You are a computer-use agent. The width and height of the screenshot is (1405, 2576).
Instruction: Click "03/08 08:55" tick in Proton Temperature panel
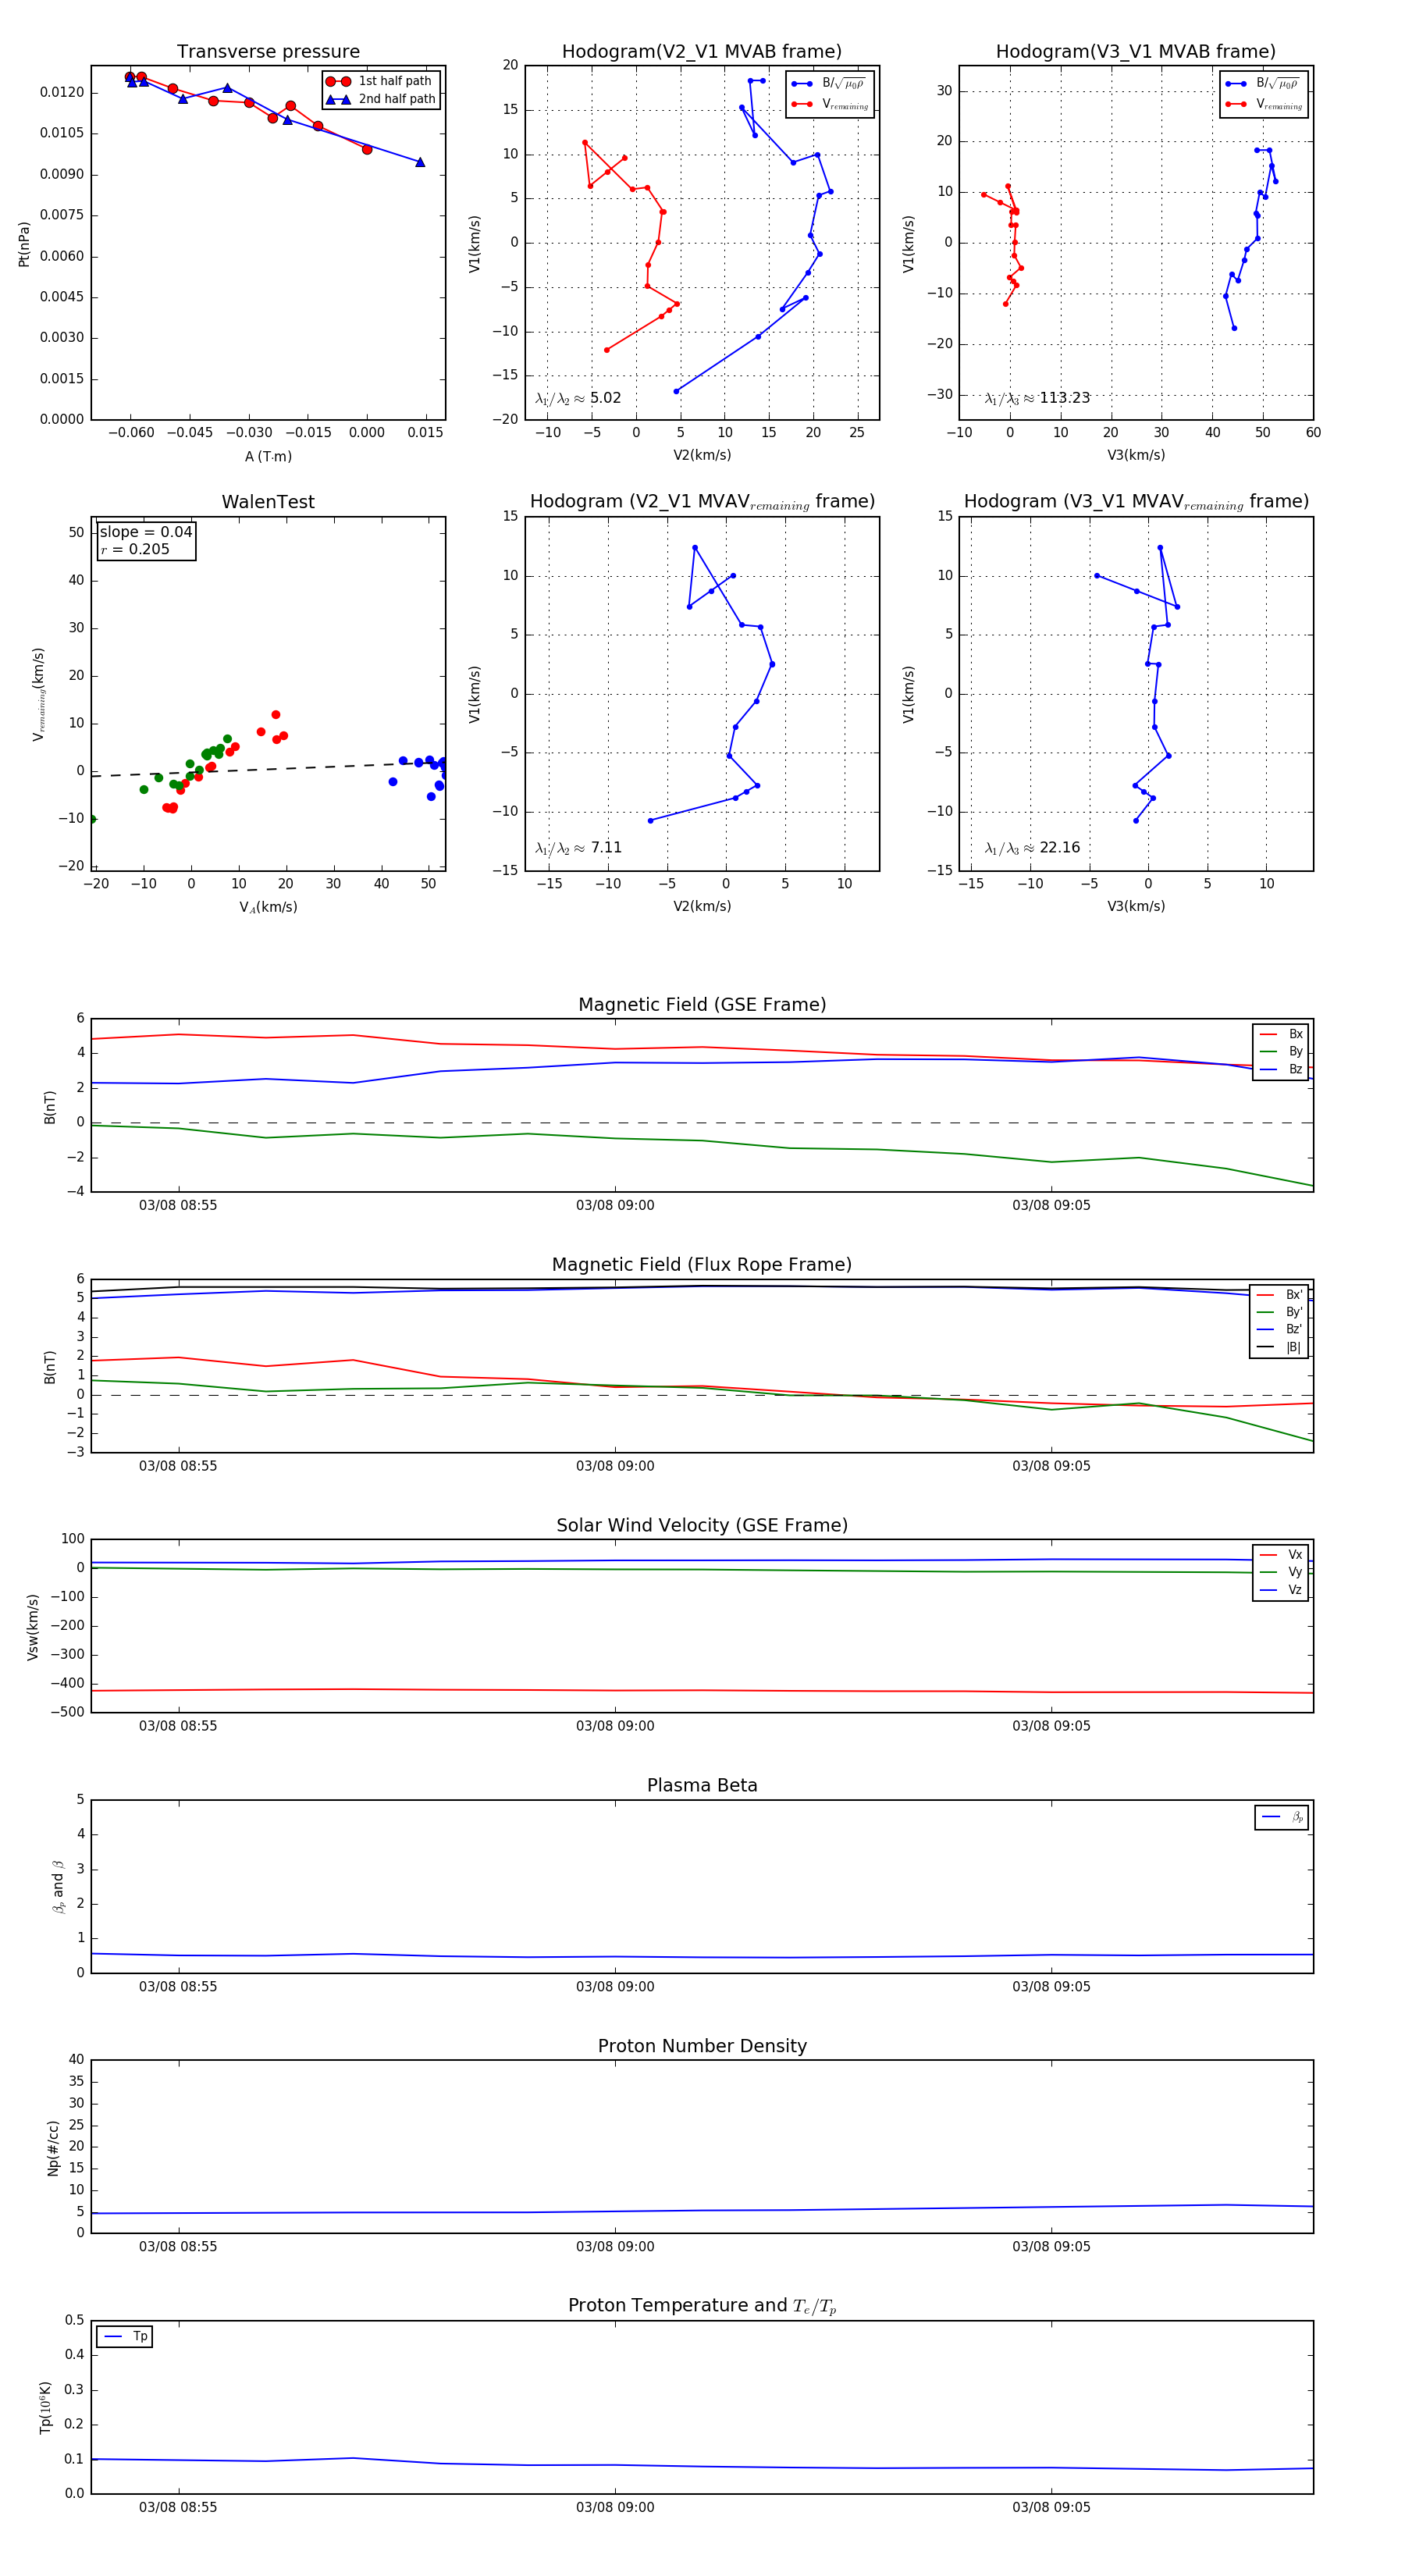click(178, 2507)
